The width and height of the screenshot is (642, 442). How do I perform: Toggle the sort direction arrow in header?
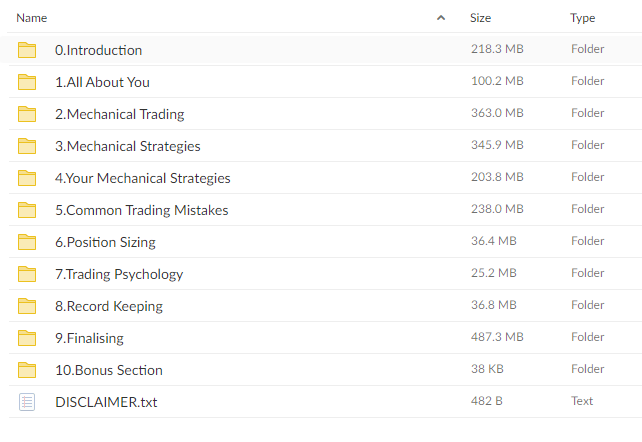click(x=441, y=18)
